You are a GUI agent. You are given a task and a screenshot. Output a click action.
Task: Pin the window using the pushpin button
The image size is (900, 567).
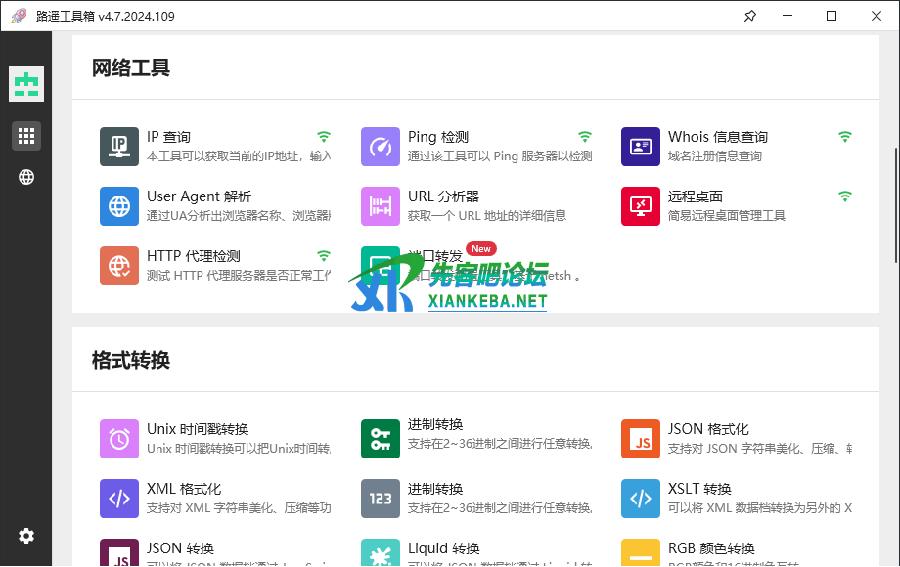click(x=751, y=16)
